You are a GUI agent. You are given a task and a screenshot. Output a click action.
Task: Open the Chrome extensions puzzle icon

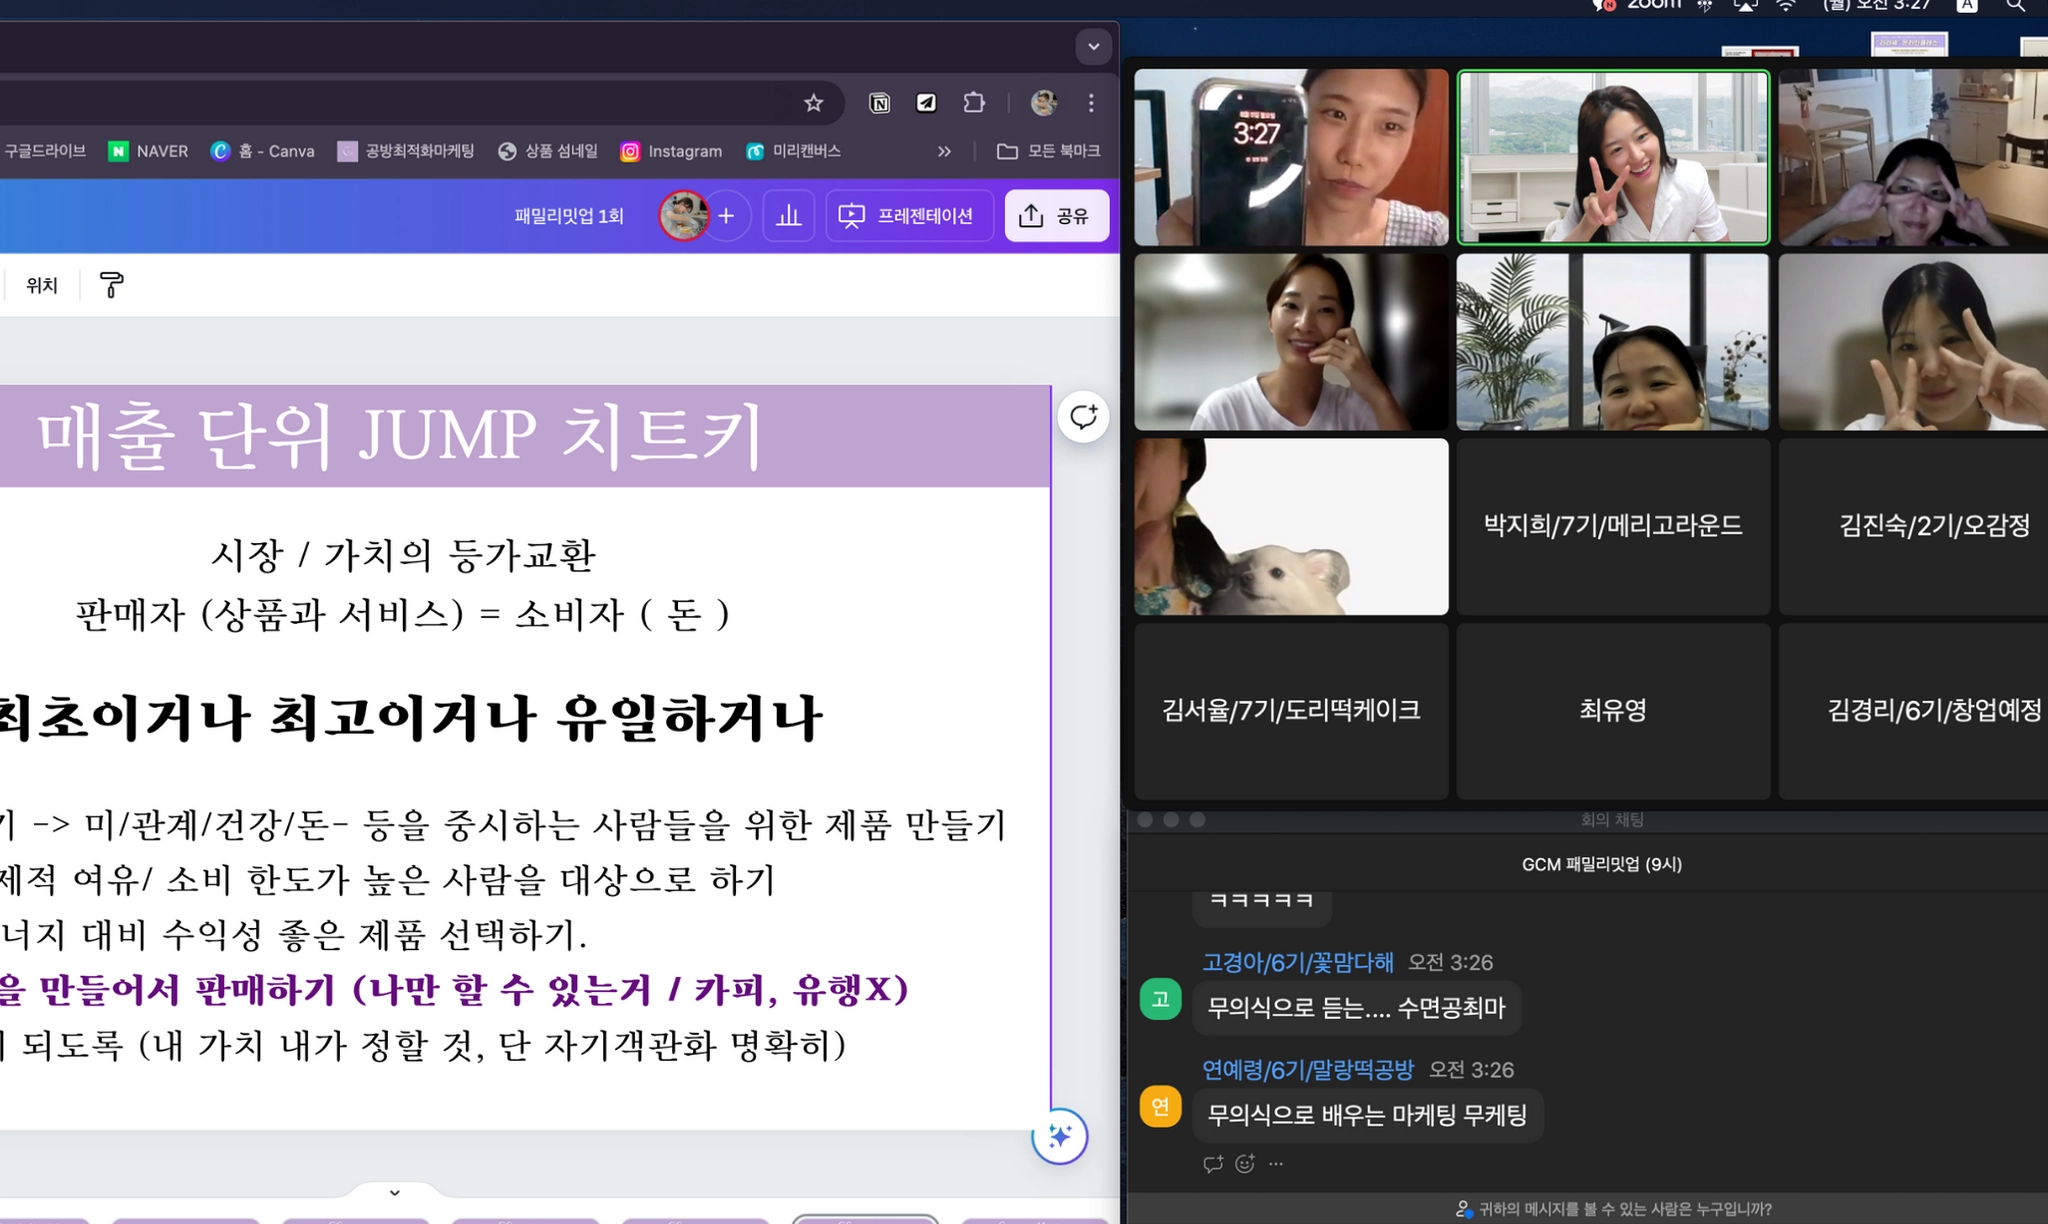pos(973,103)
